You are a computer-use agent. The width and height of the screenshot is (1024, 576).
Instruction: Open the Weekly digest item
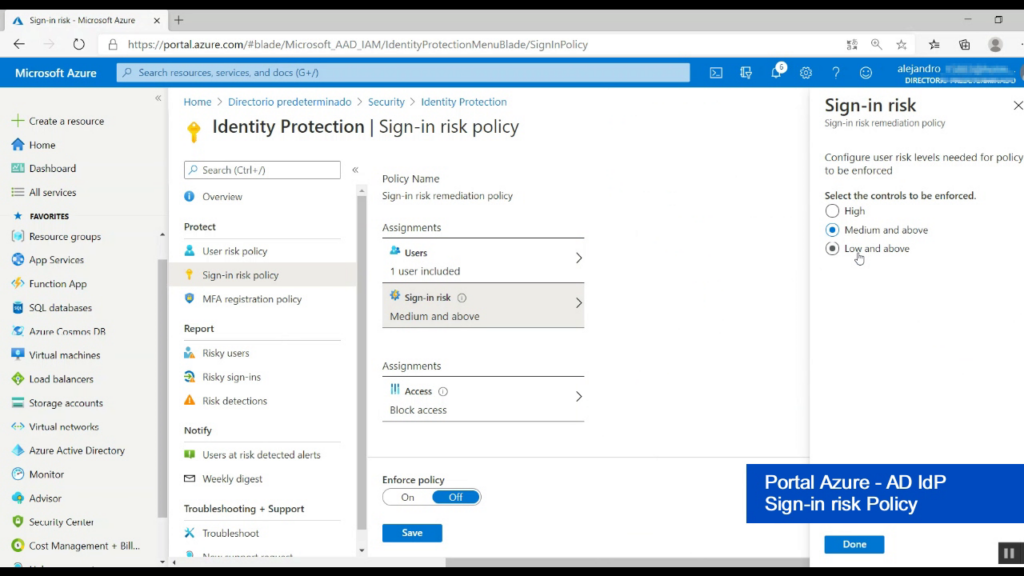pos(232,479)
